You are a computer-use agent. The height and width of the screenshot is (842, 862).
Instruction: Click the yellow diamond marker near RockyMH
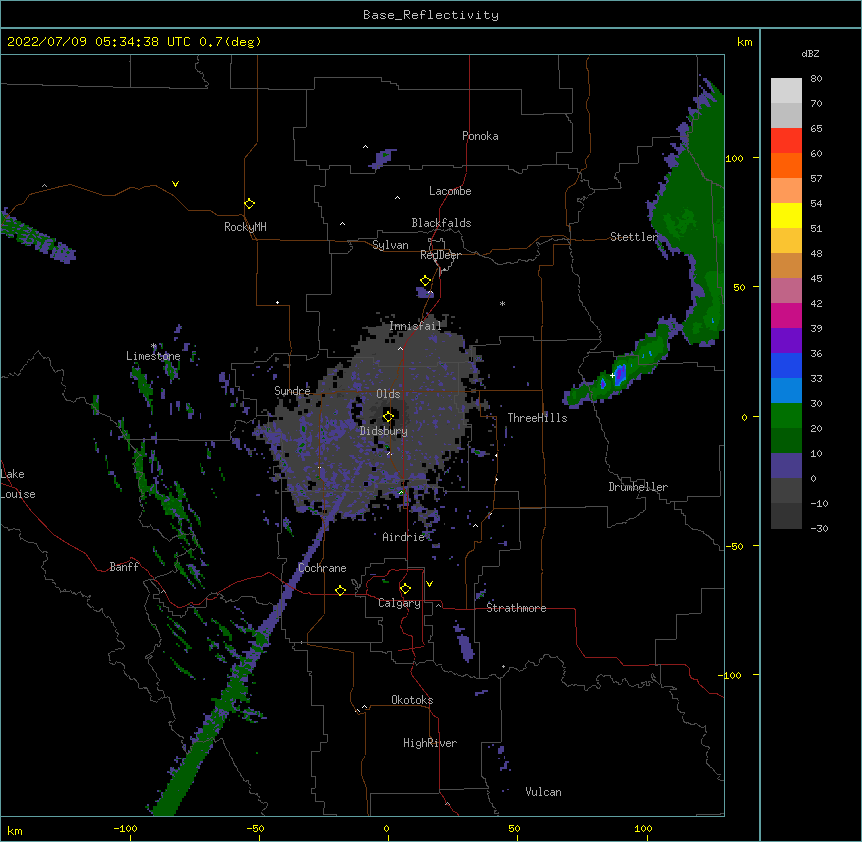point(249,204)
